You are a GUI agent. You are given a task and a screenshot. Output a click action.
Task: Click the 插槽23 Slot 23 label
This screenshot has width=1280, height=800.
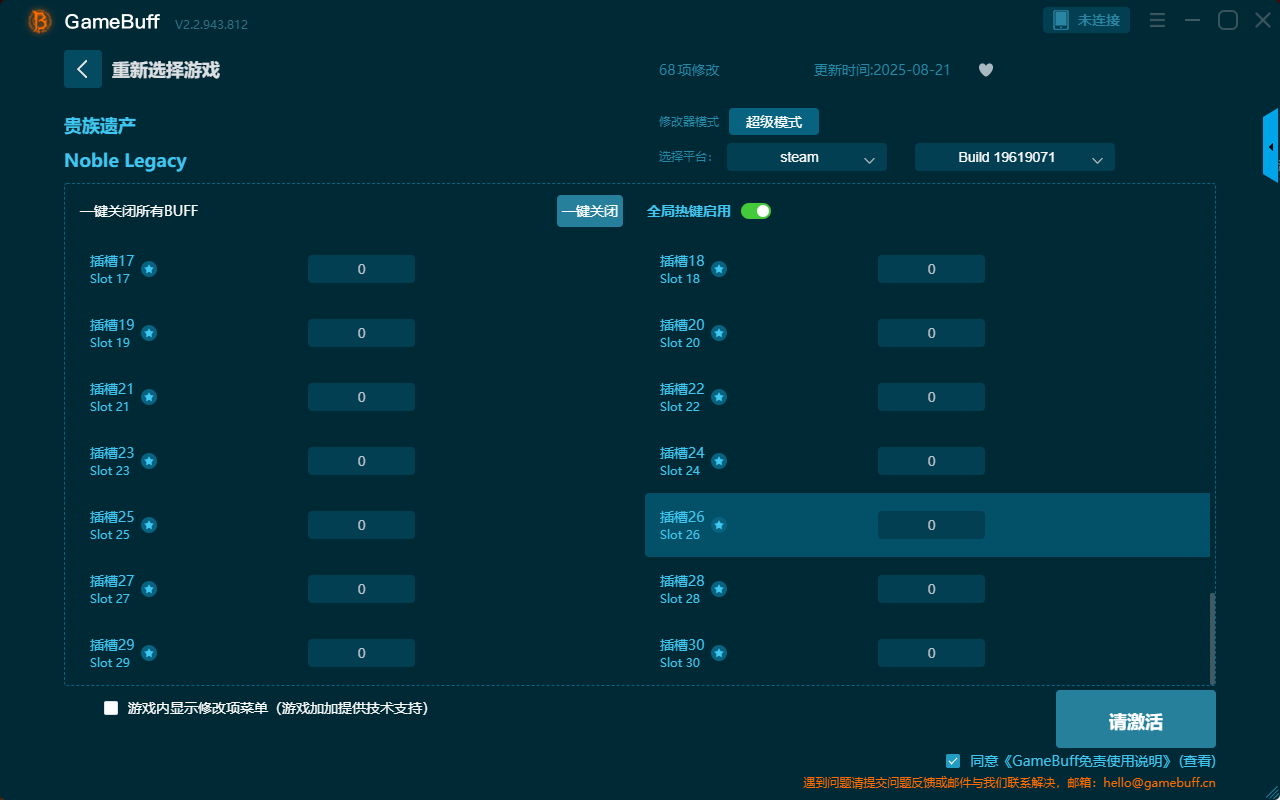pyautogui.click(x=112, y=461)
